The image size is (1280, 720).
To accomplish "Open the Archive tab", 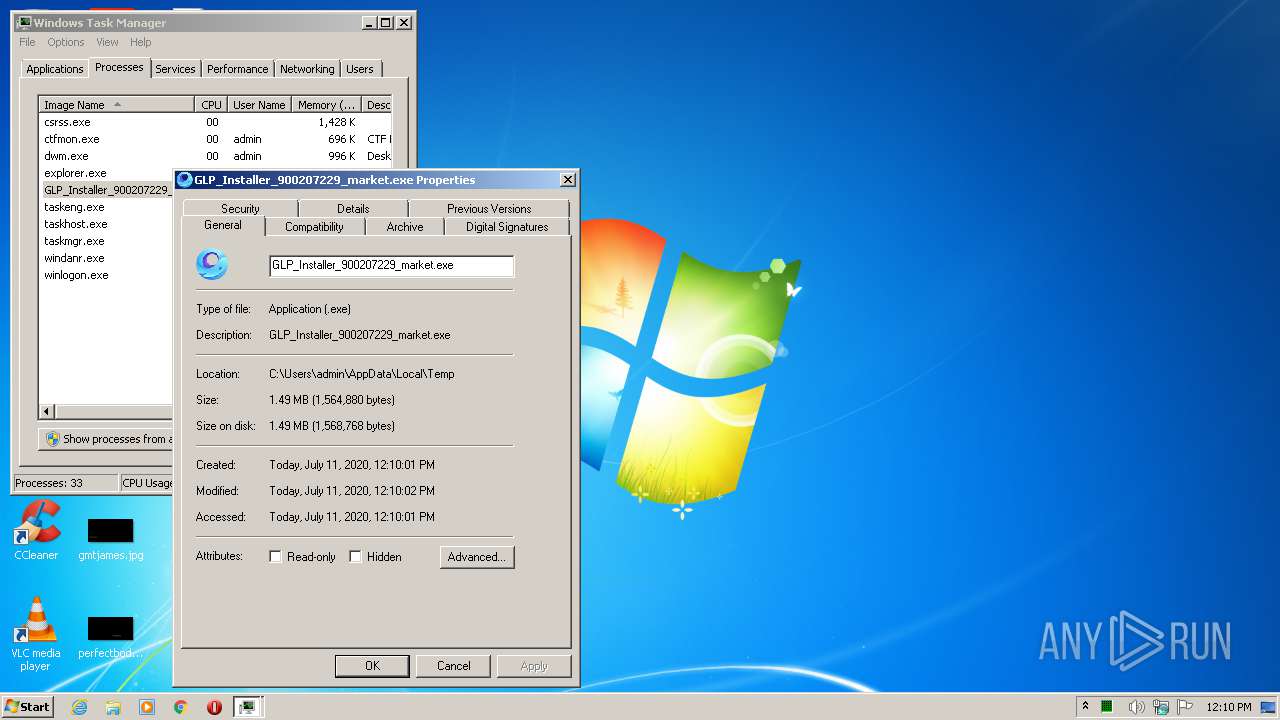I will click(x=405, y=227).
